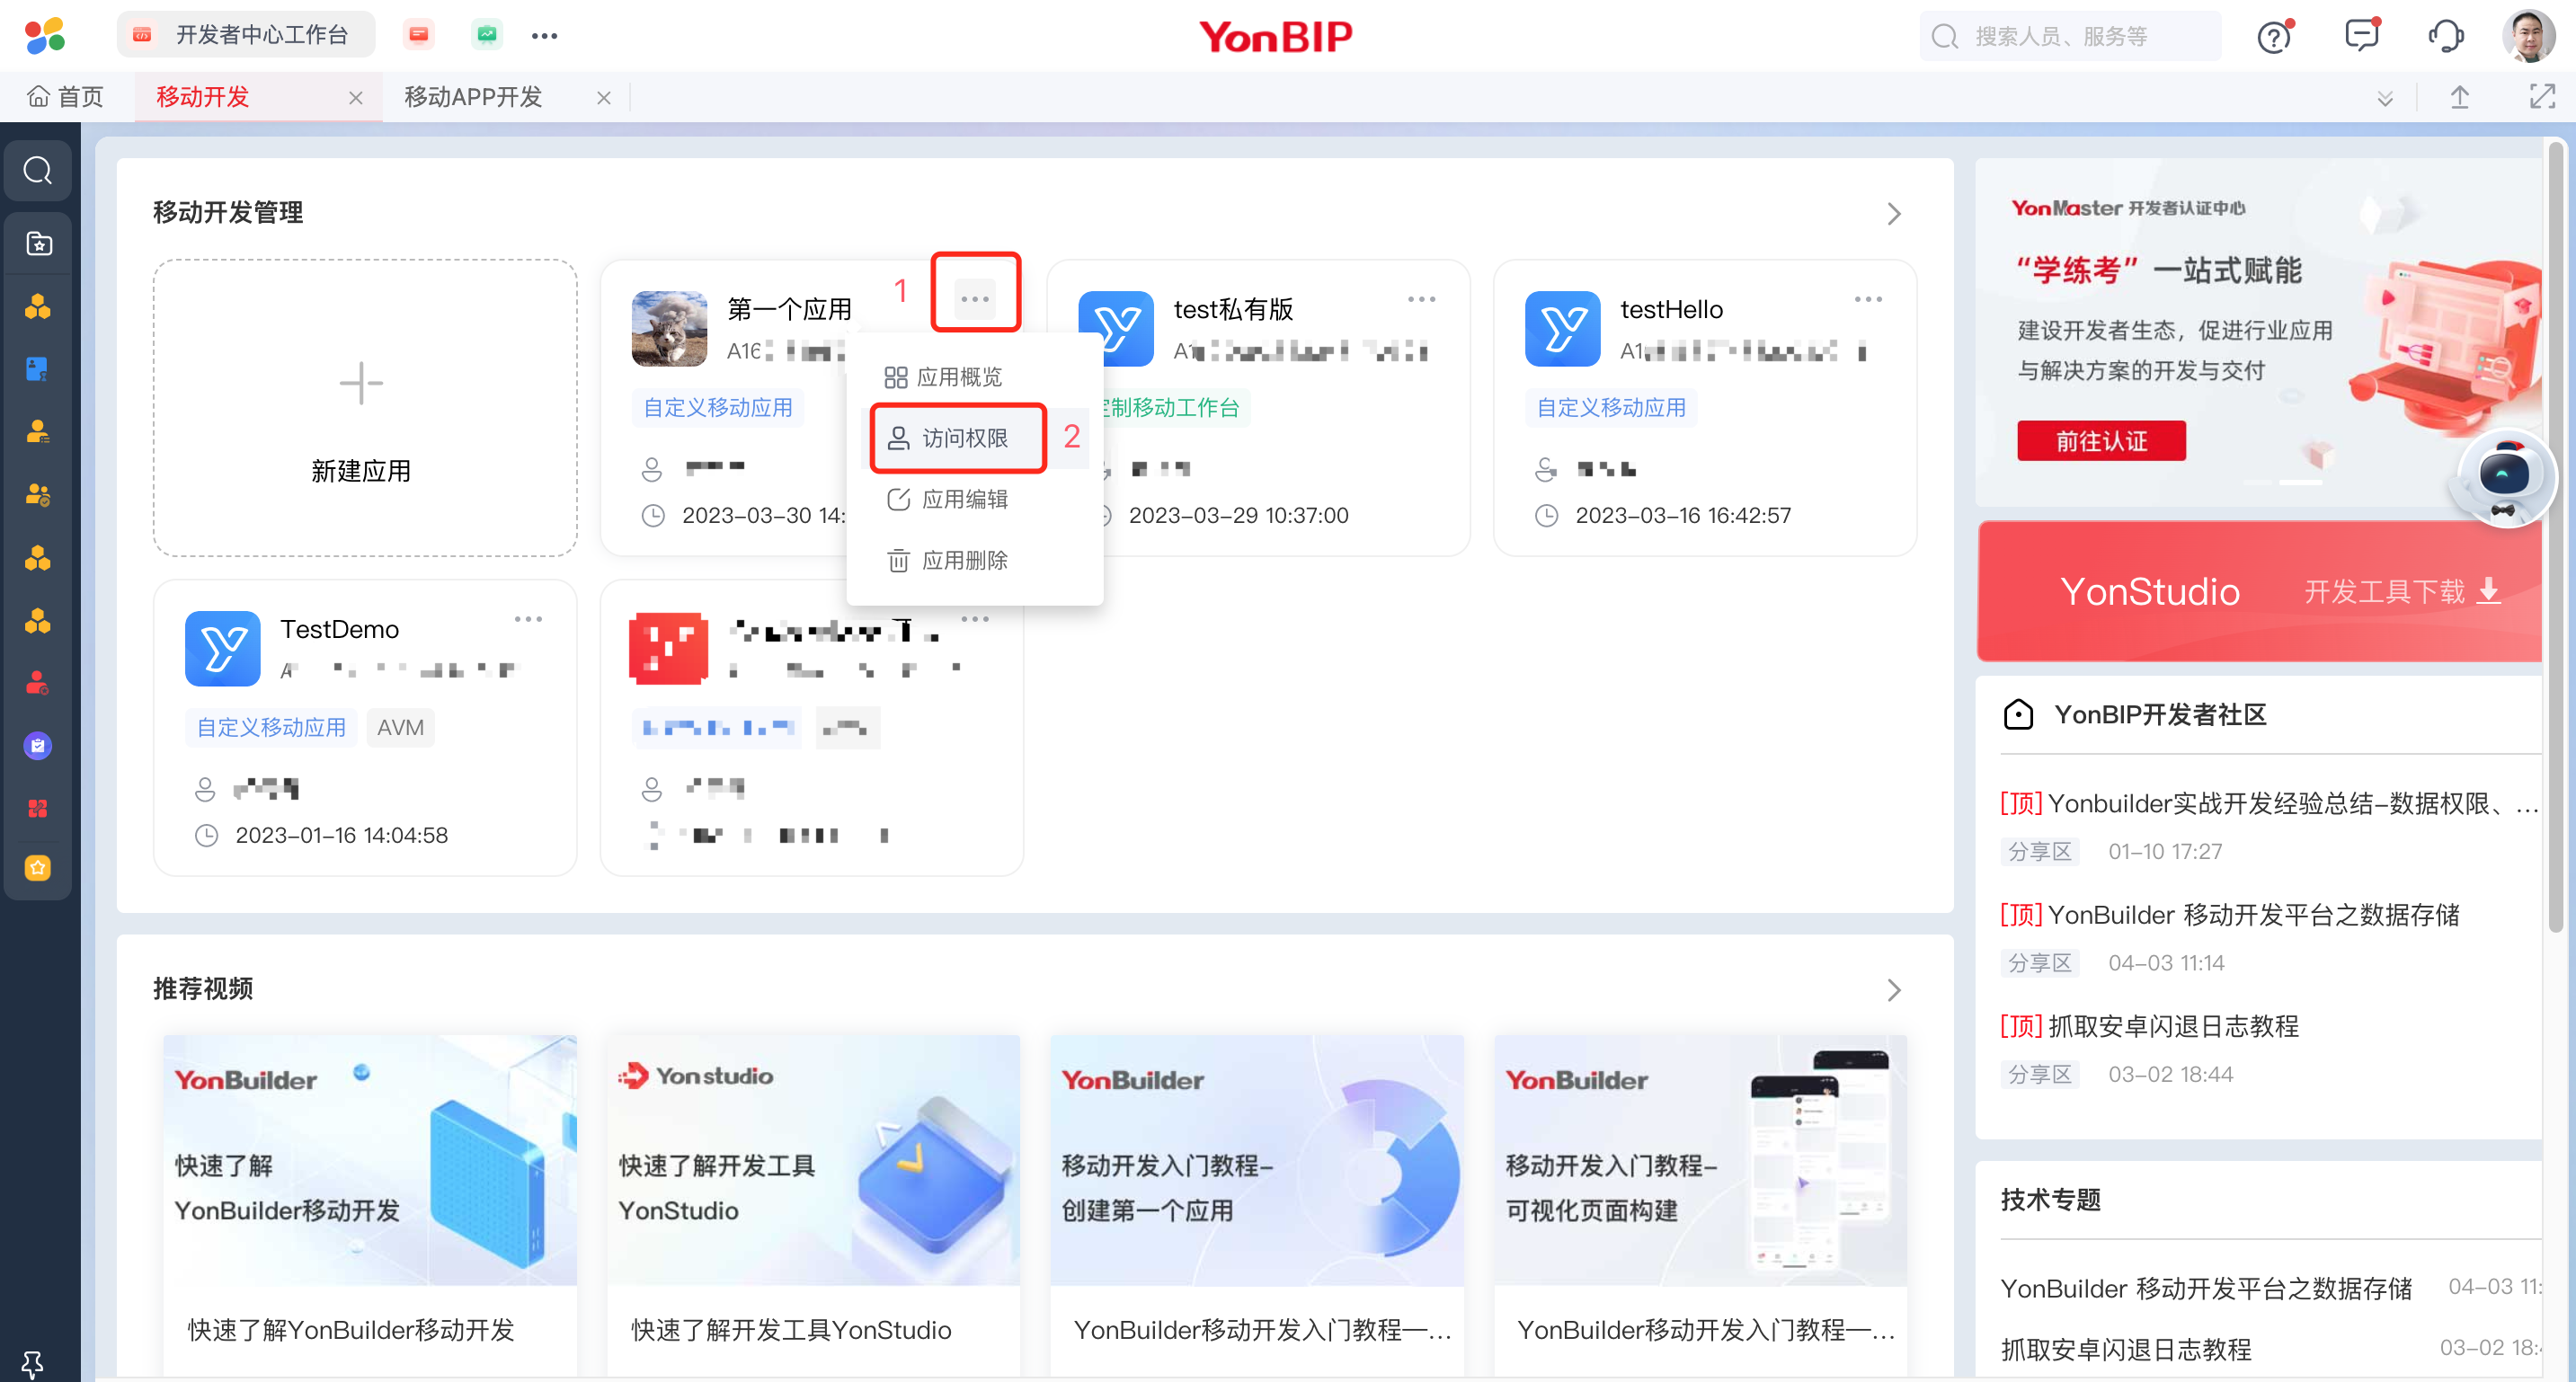Expand 移动开发管理 section arrow
The image size is (2576, 1382).
pyautogui.click(x=1893, y=214)
